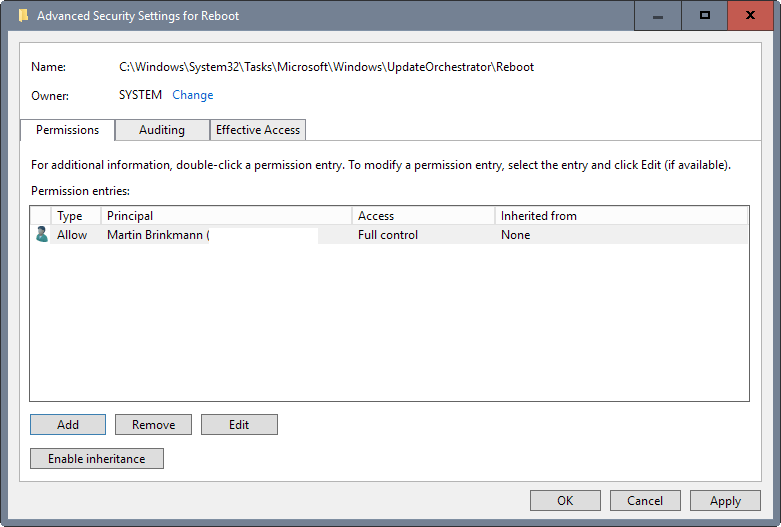This screenshot has height=527, width=781.
Task: Select the Martin Brinkmann permission entry
Action: [157, 235]
